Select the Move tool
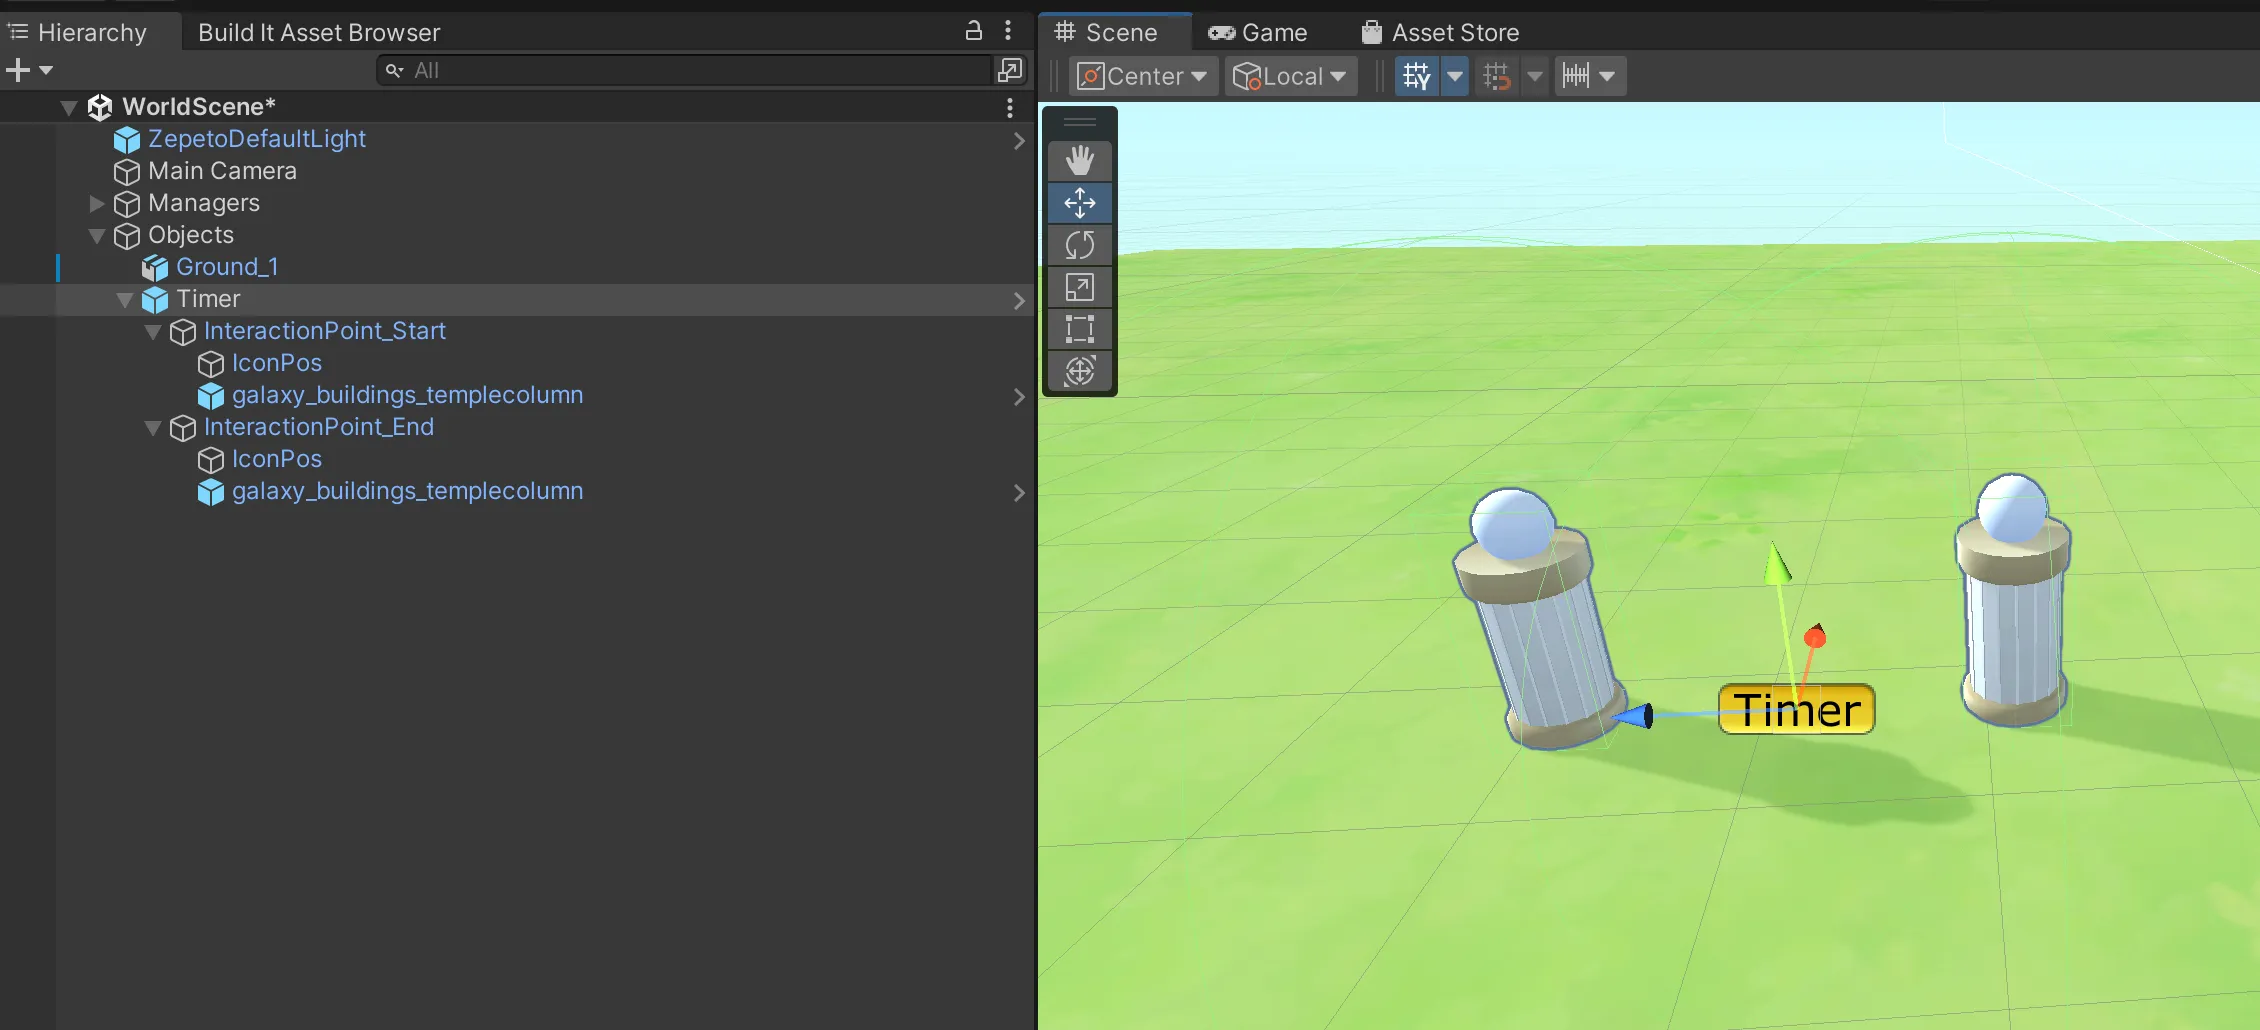The image size is (2260, 1030). [1080, 203]
